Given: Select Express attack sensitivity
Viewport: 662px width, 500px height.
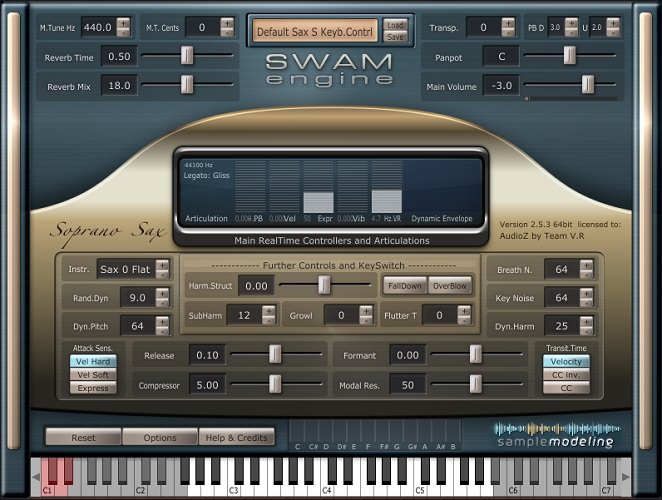Looking at the screenshot, I should pos(93,388).
